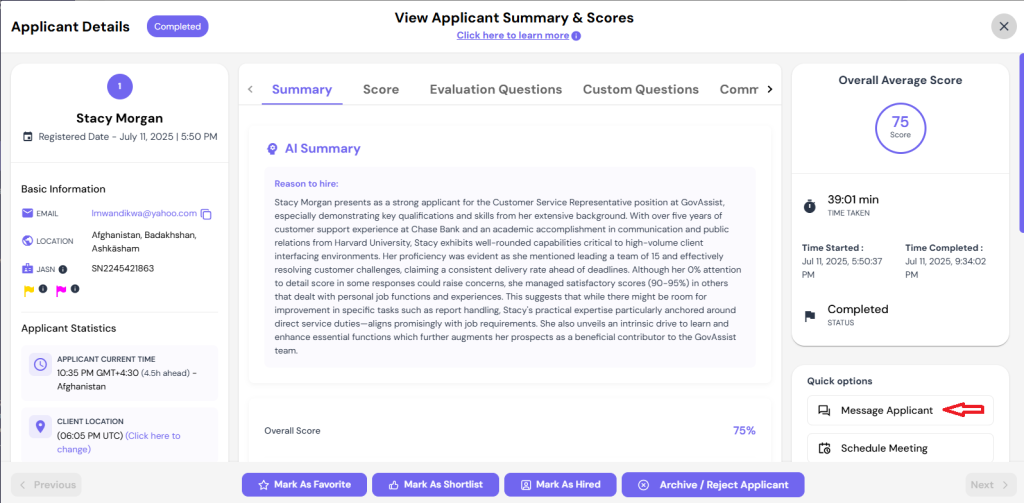Go to the Next applicant
1024x503 pixels.
991,485
